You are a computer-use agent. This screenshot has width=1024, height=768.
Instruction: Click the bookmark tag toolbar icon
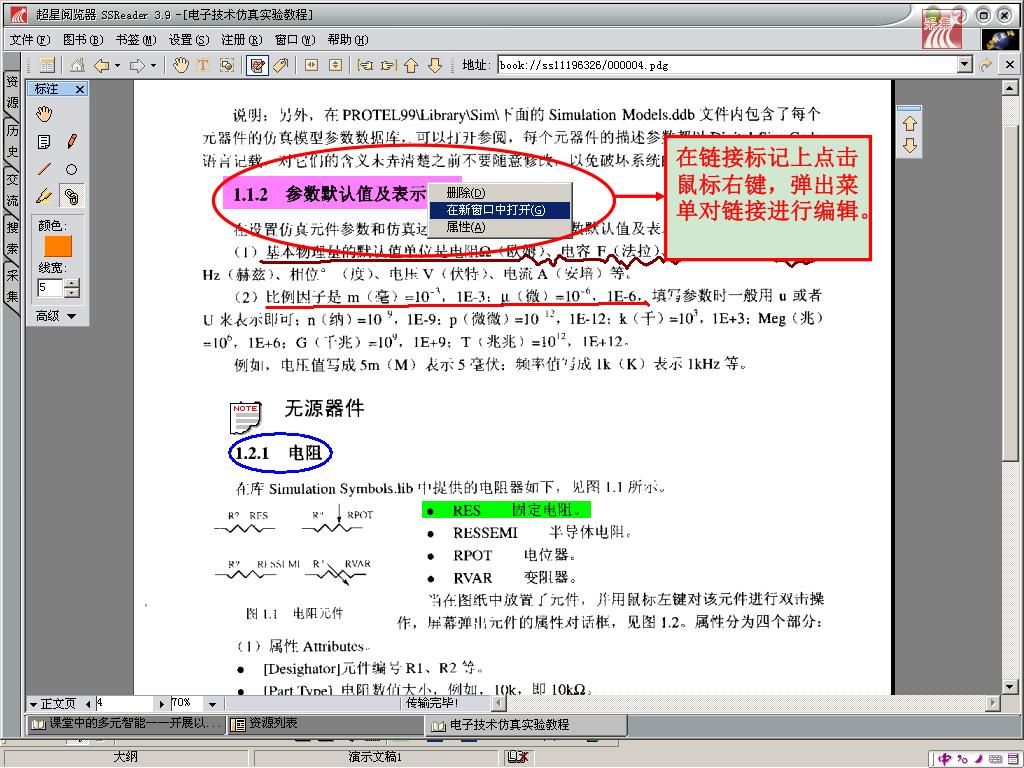pyautogui.click(x=281, y=65)
